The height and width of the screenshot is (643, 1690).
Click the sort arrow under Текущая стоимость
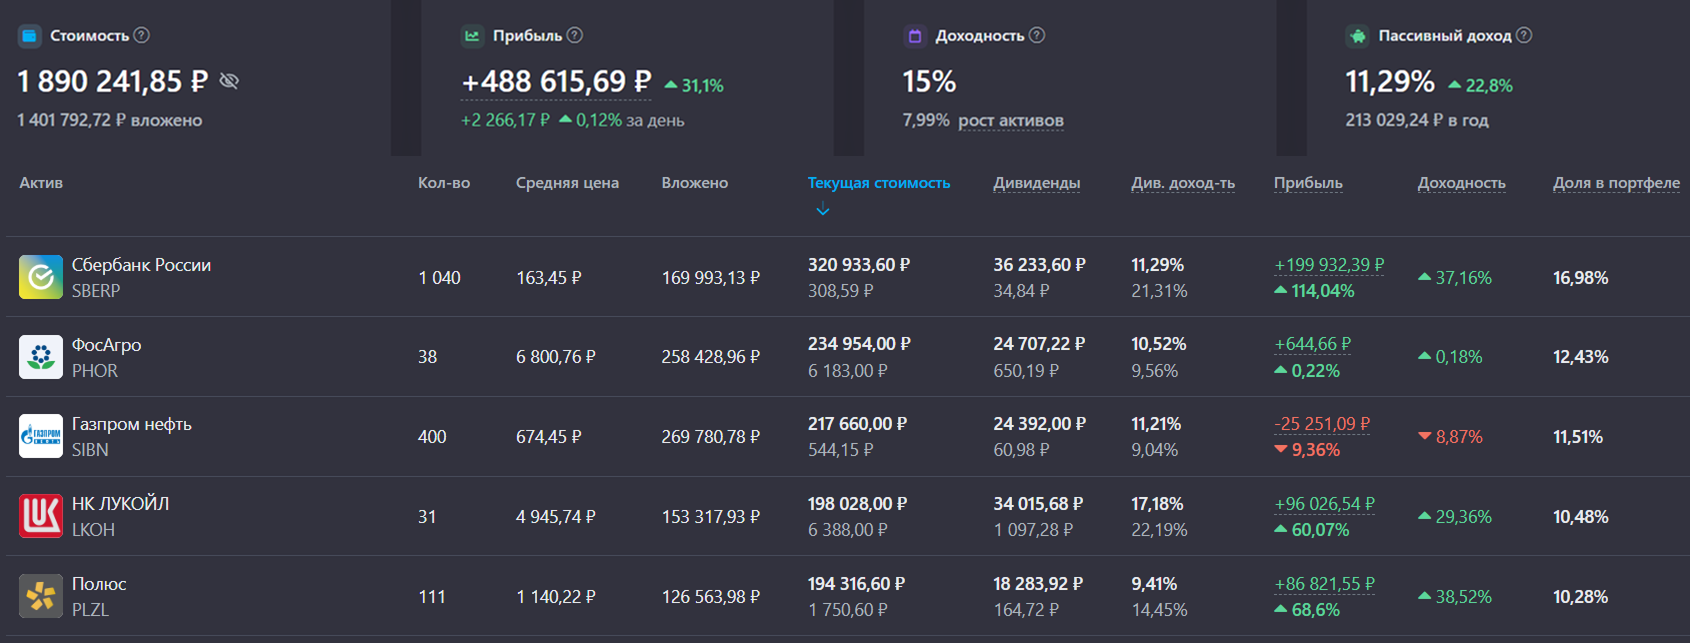tap(823, 209)
